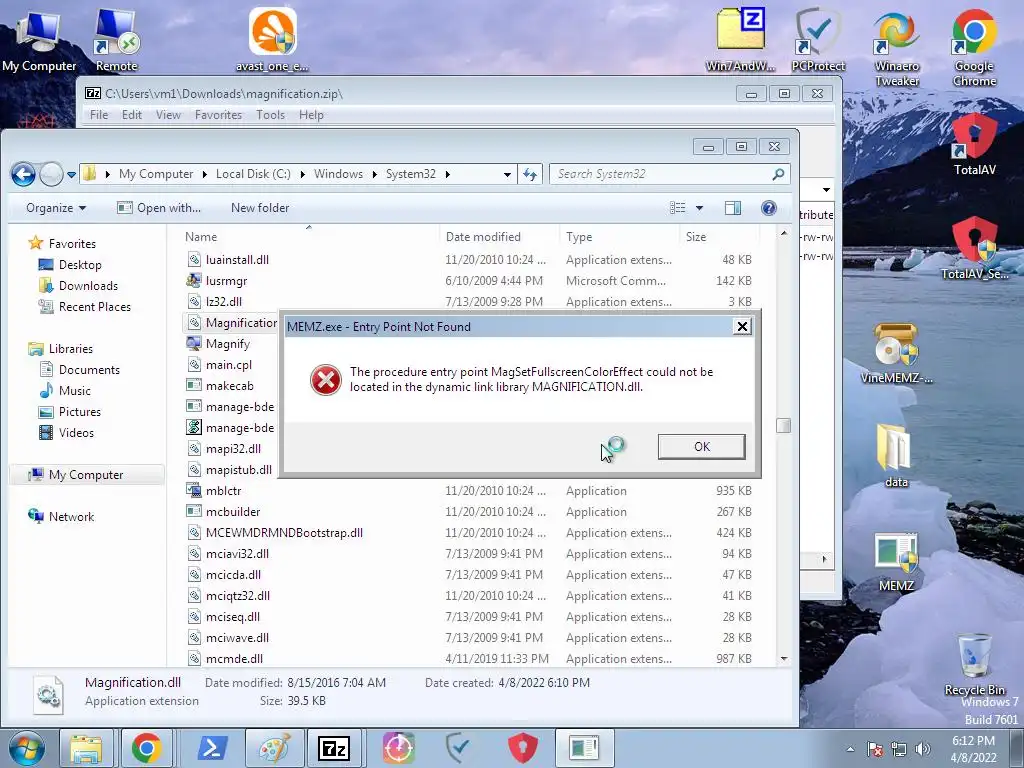Switch to 7-Zip in the taskbar
This screenshot has height=768, width=1024.
pyautogui.click(x=334, y=748)
